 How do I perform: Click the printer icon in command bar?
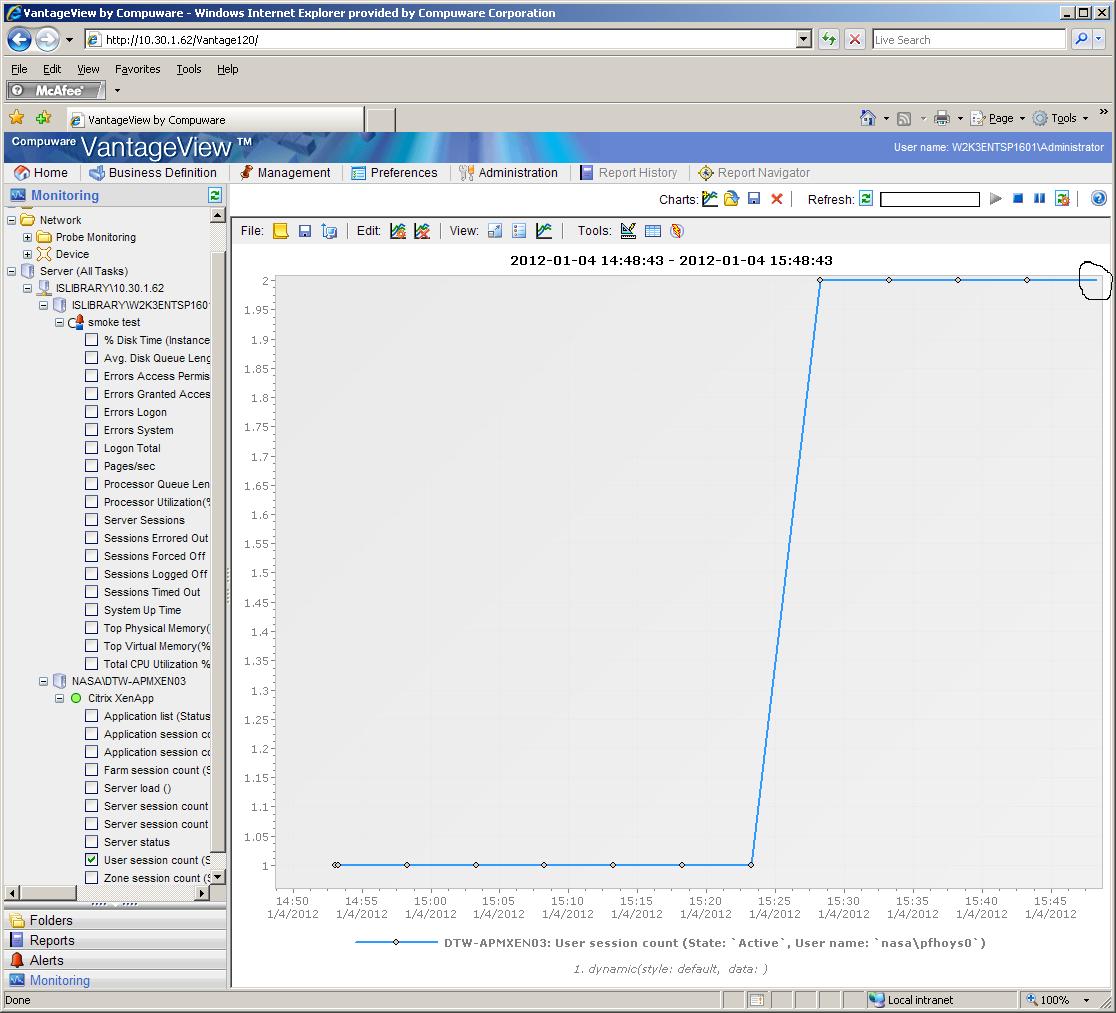[942, 118]
